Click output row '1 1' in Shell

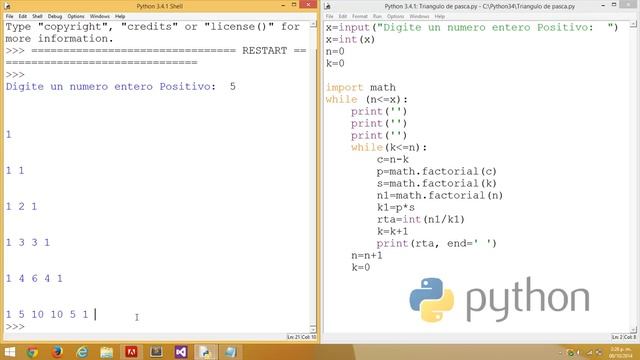tap(15, 171)
